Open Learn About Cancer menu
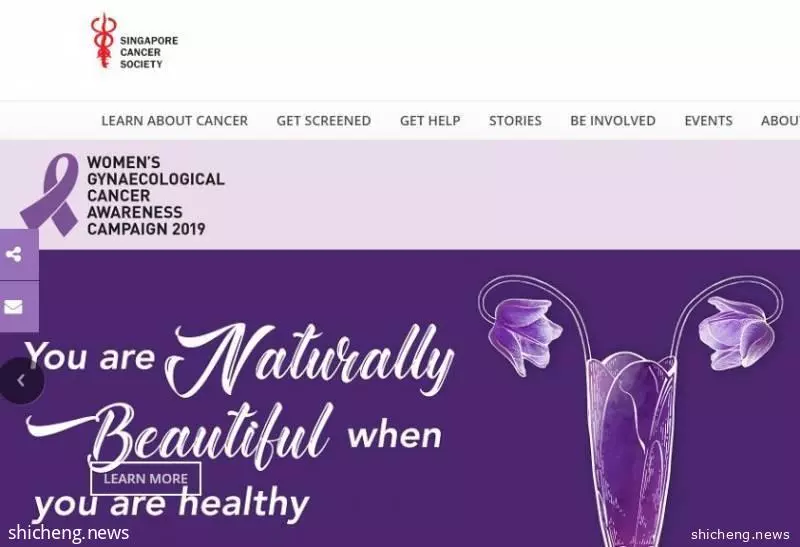 (174, 121)
